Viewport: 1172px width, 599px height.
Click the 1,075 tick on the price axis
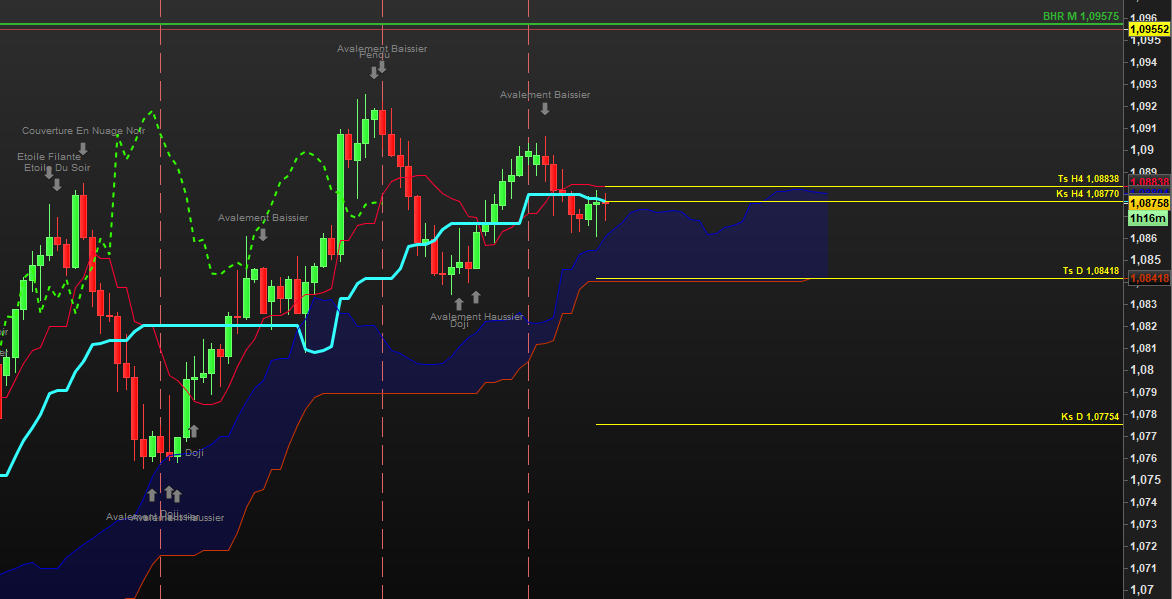1143,480
